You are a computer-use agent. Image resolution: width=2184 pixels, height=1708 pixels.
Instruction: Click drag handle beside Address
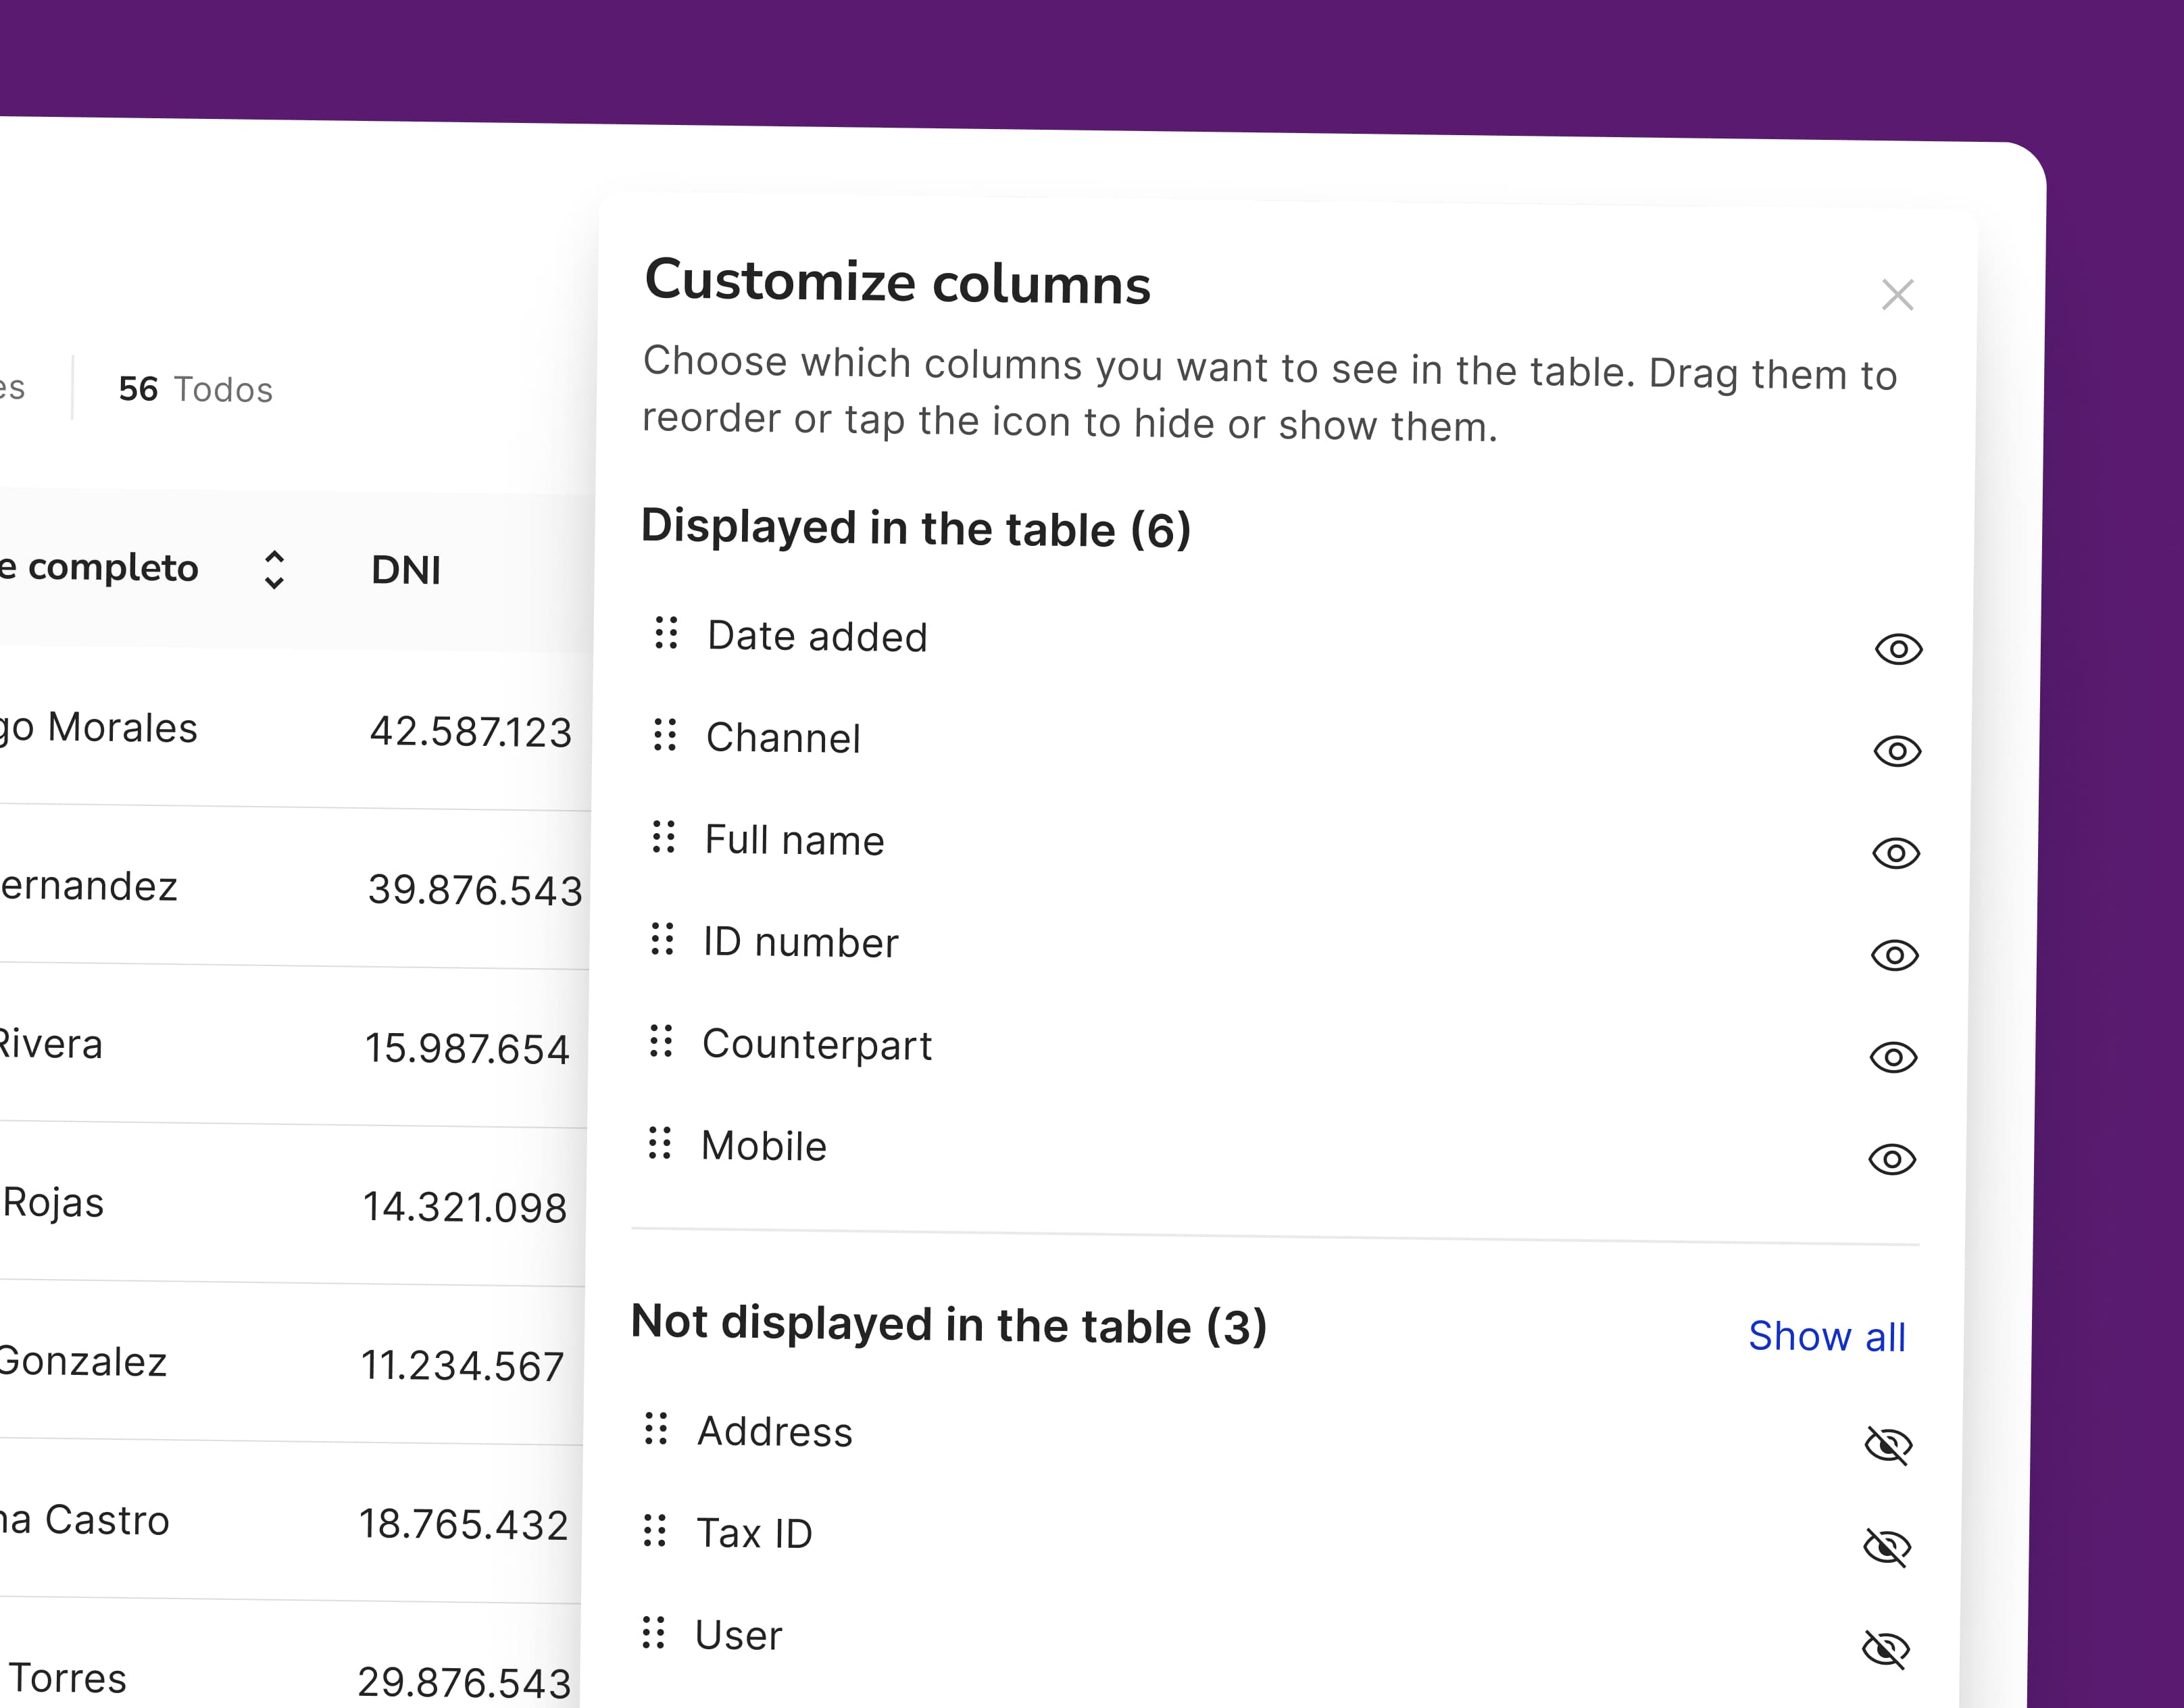(x=656, y=1429)
